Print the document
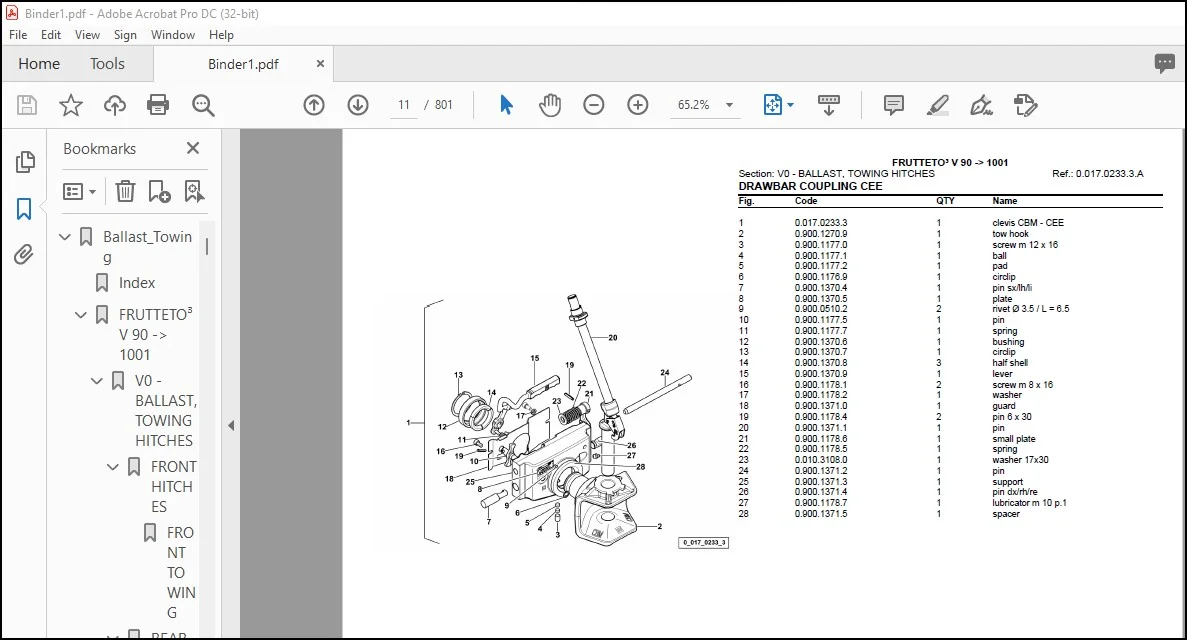Viewport: 1187px width, 640px height. tap(158, 105)
